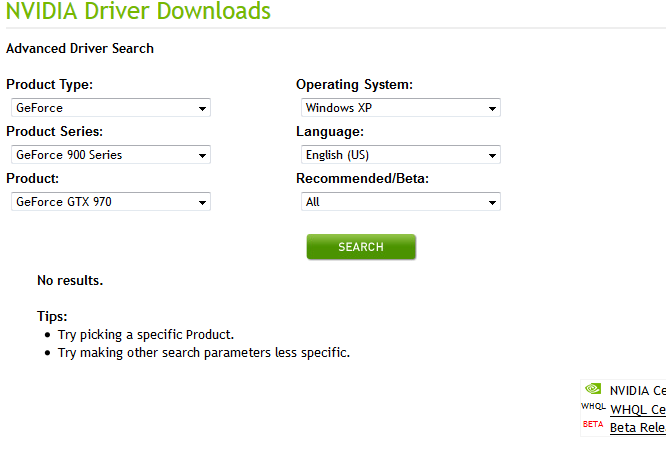Click the Operating System: label
Image resolution: width=666 pixels, height=458 pixels.
(354, 85)
